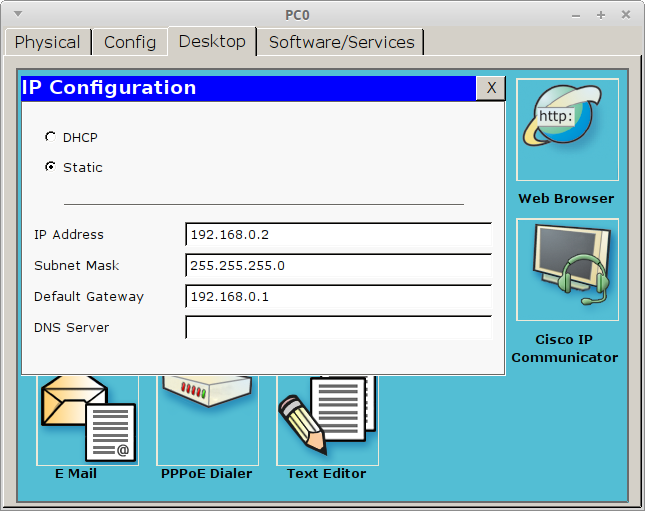This screenshot has height=511, width=645.
Task: Open the PPPoE Dialer icon
Action: coord(207,420)
